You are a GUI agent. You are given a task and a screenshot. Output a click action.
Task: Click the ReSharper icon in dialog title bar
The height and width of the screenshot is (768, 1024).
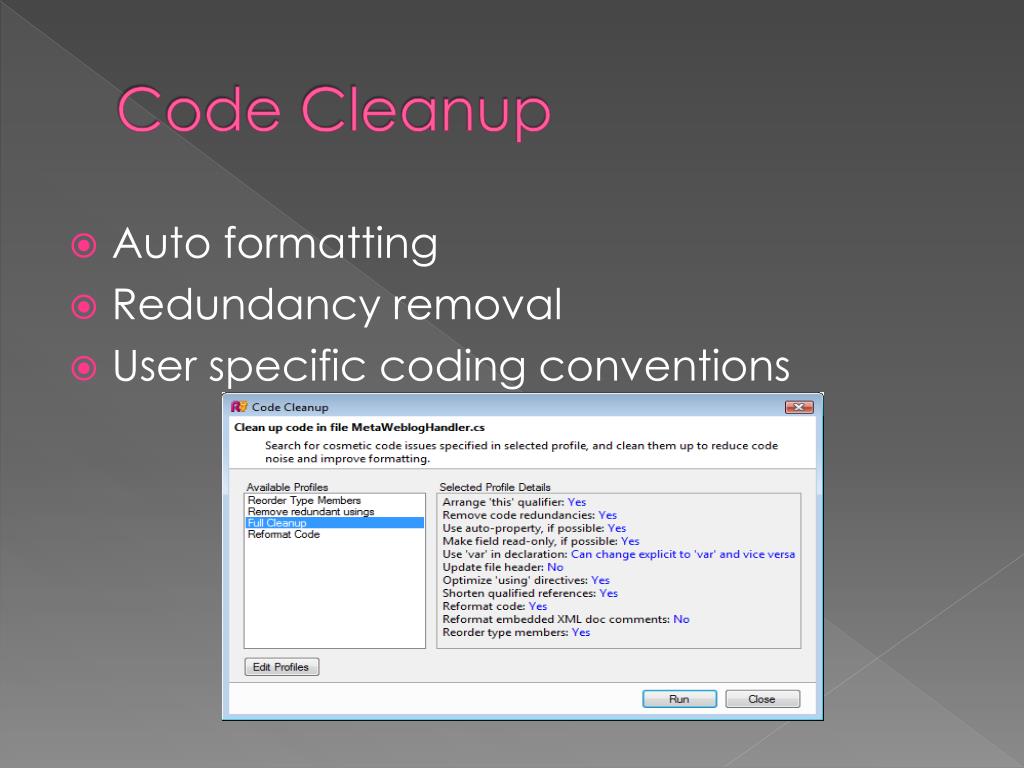coord(239,407)
